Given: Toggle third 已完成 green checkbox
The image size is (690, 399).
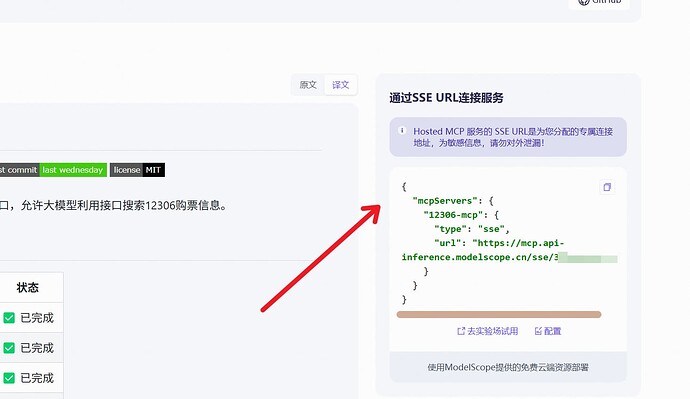Looking at the screenshot, I should pos(9,378).
